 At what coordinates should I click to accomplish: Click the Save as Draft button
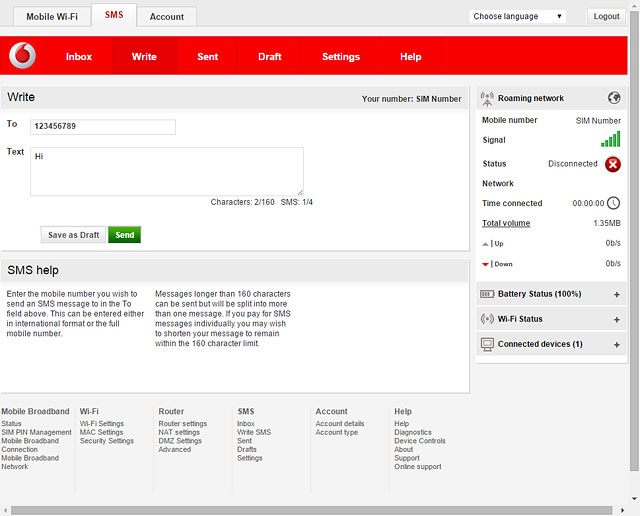coord(74,235)
